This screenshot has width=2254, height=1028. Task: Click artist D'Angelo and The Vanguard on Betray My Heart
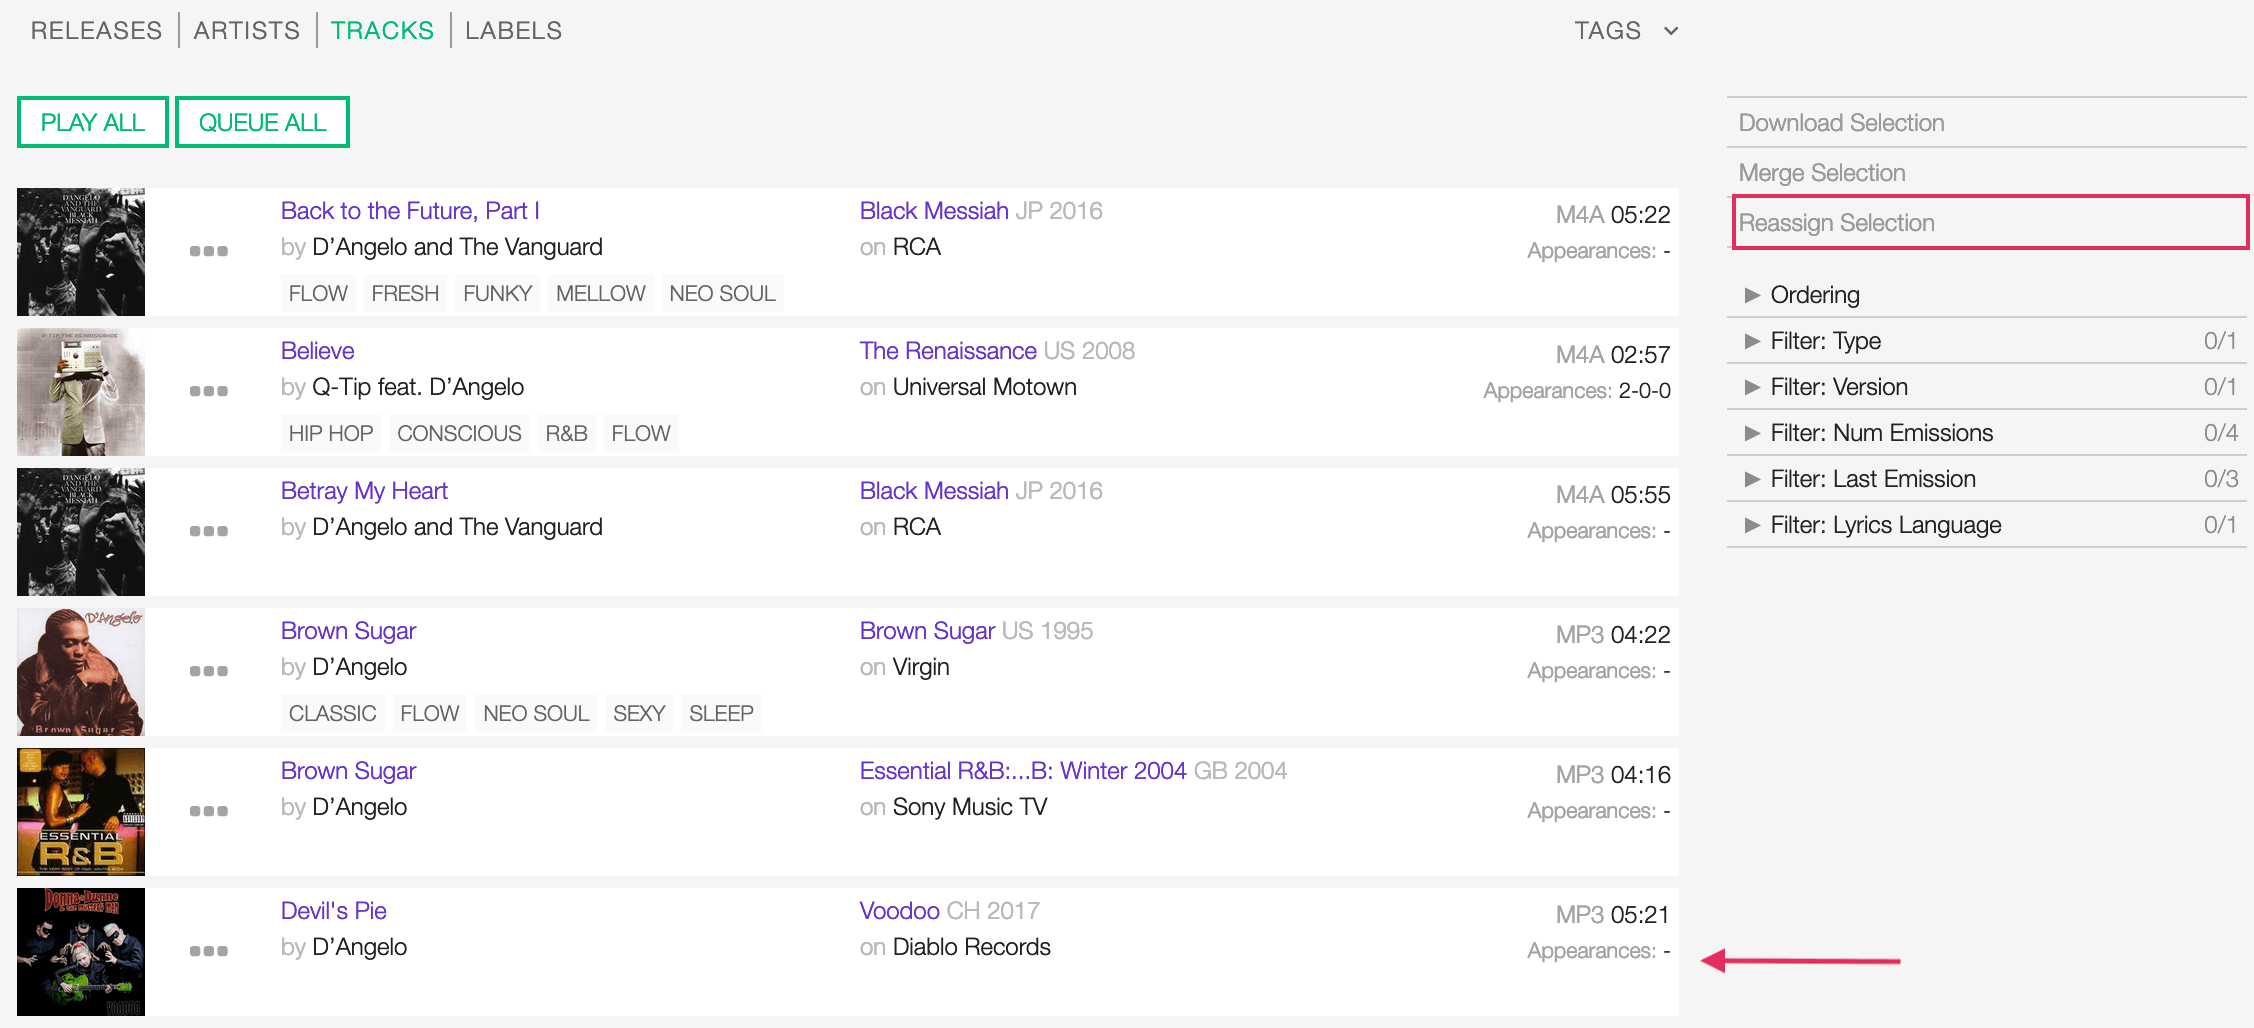point(457,527)
